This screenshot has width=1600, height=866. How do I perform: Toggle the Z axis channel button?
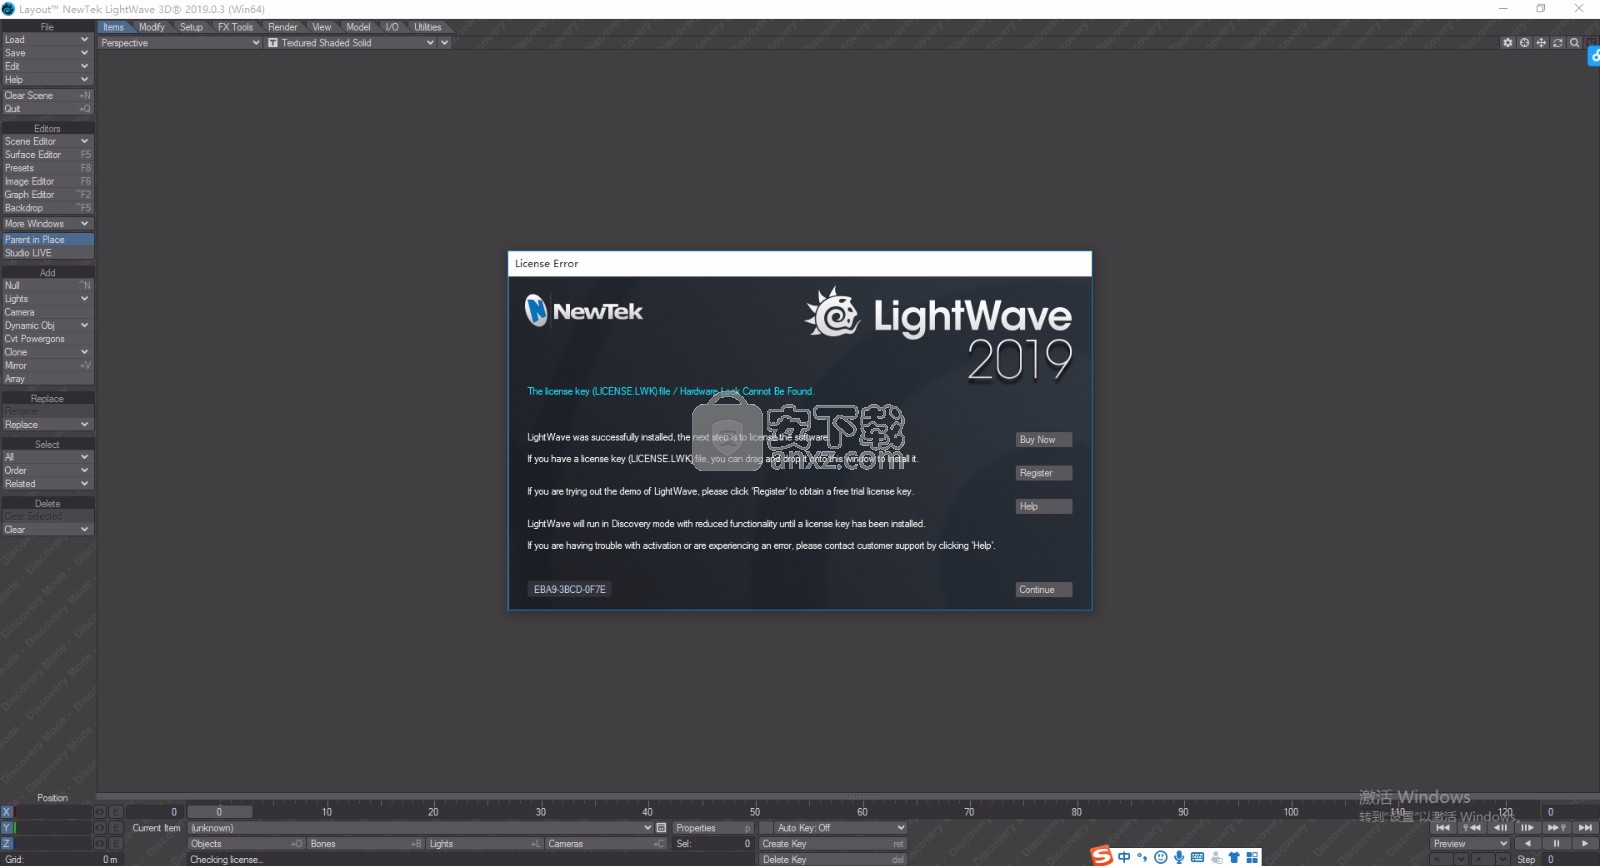point(7,844)
